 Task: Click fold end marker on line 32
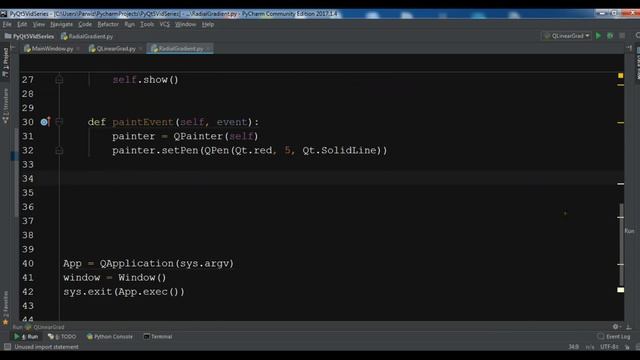tap(59, 151)
